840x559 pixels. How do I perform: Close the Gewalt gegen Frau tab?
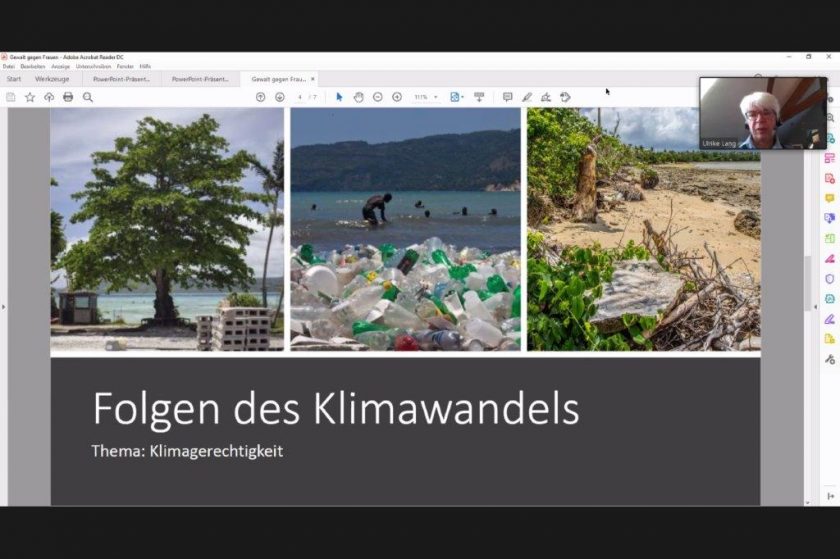(x=313, y=79)
